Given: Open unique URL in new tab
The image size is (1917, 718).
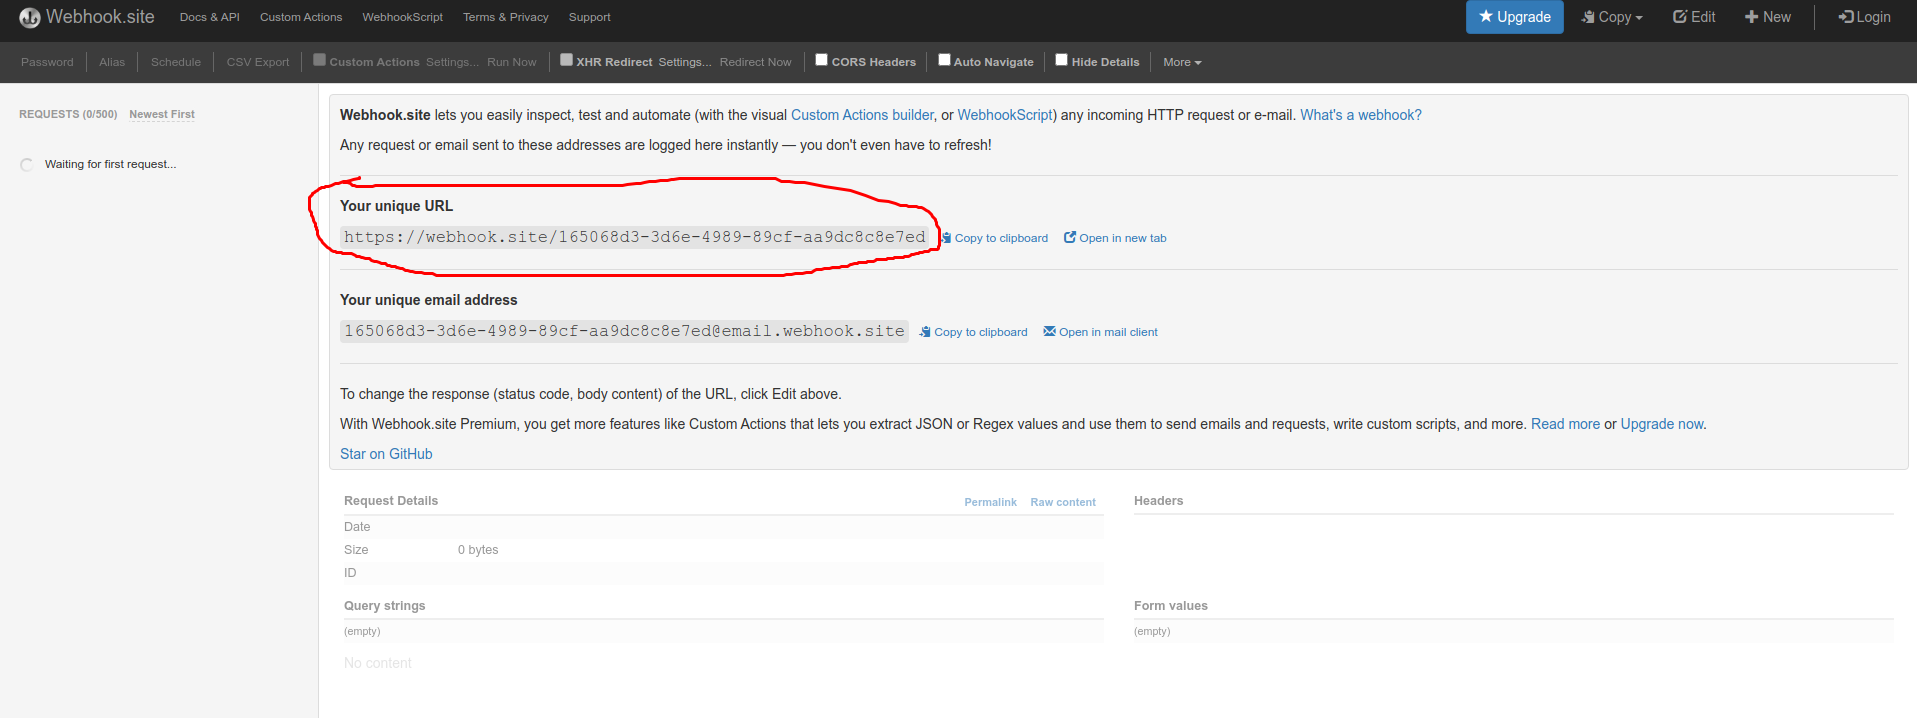Looking at the screenshot, I should pyautogui.click(x=1115, y=238).
